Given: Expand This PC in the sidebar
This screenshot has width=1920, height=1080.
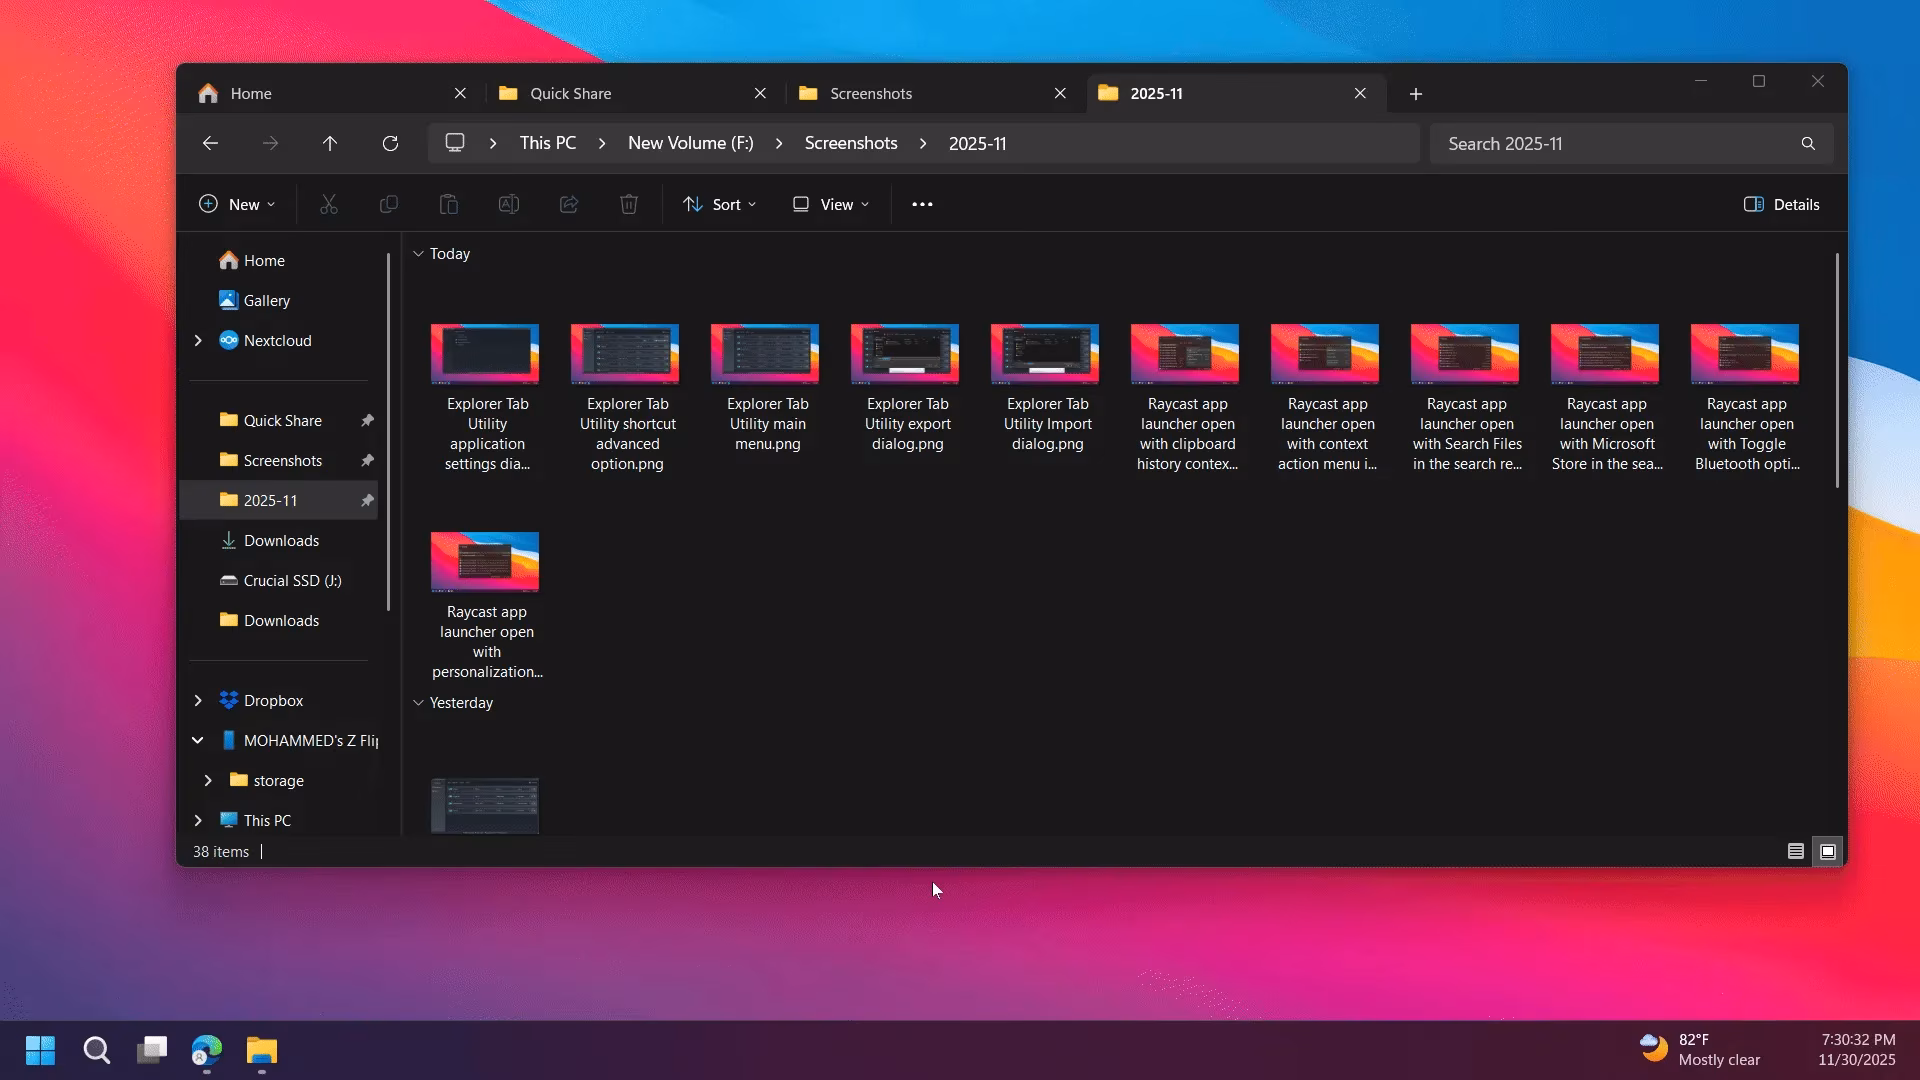Looking at the screenshot, I should point(198,820).
